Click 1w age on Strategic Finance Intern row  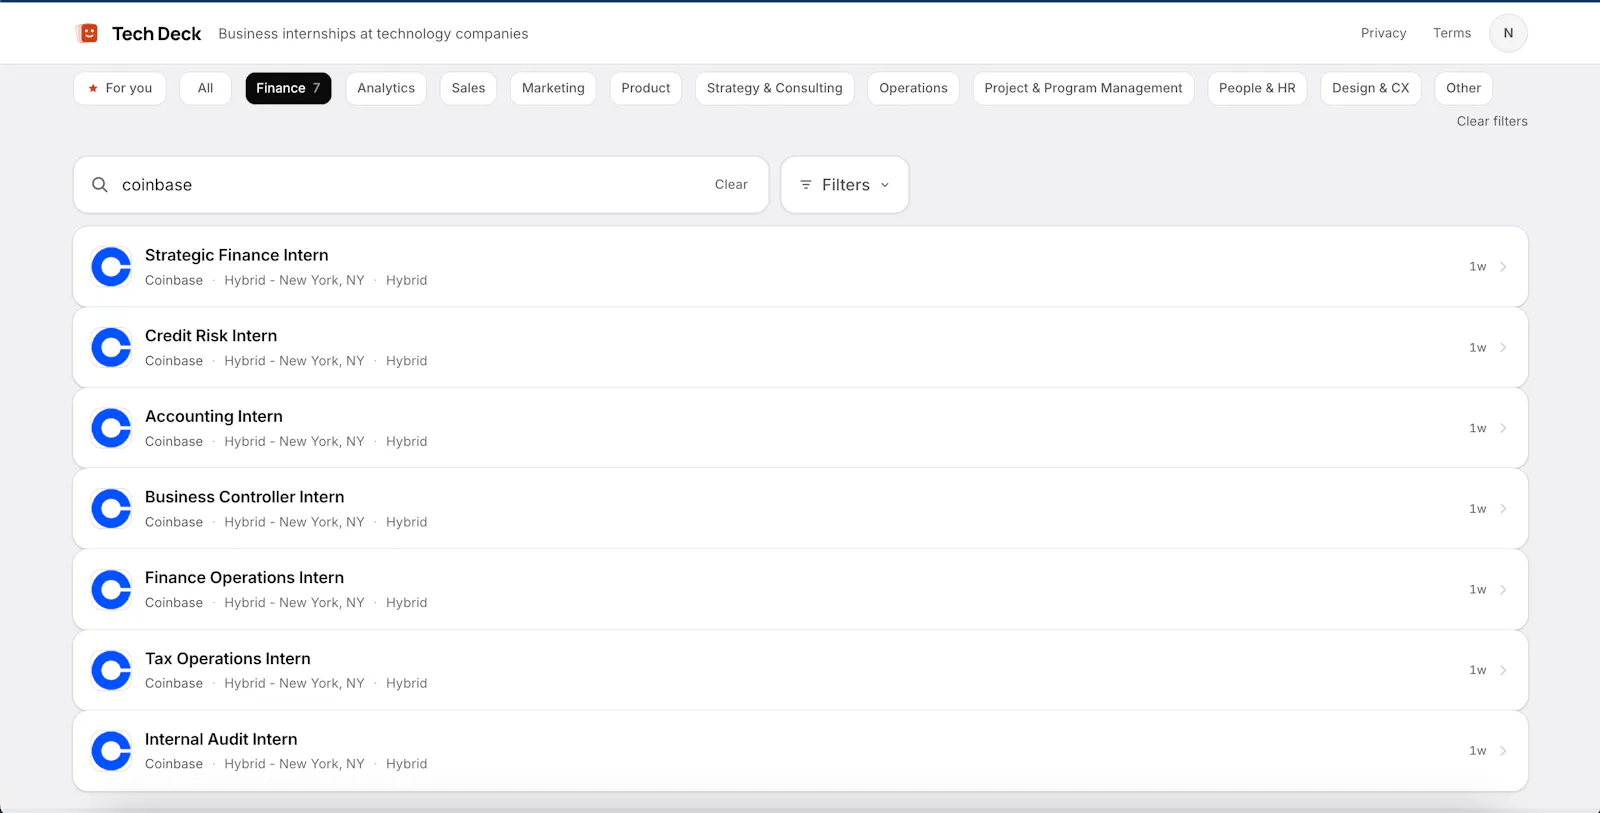tap(1477, 267)
